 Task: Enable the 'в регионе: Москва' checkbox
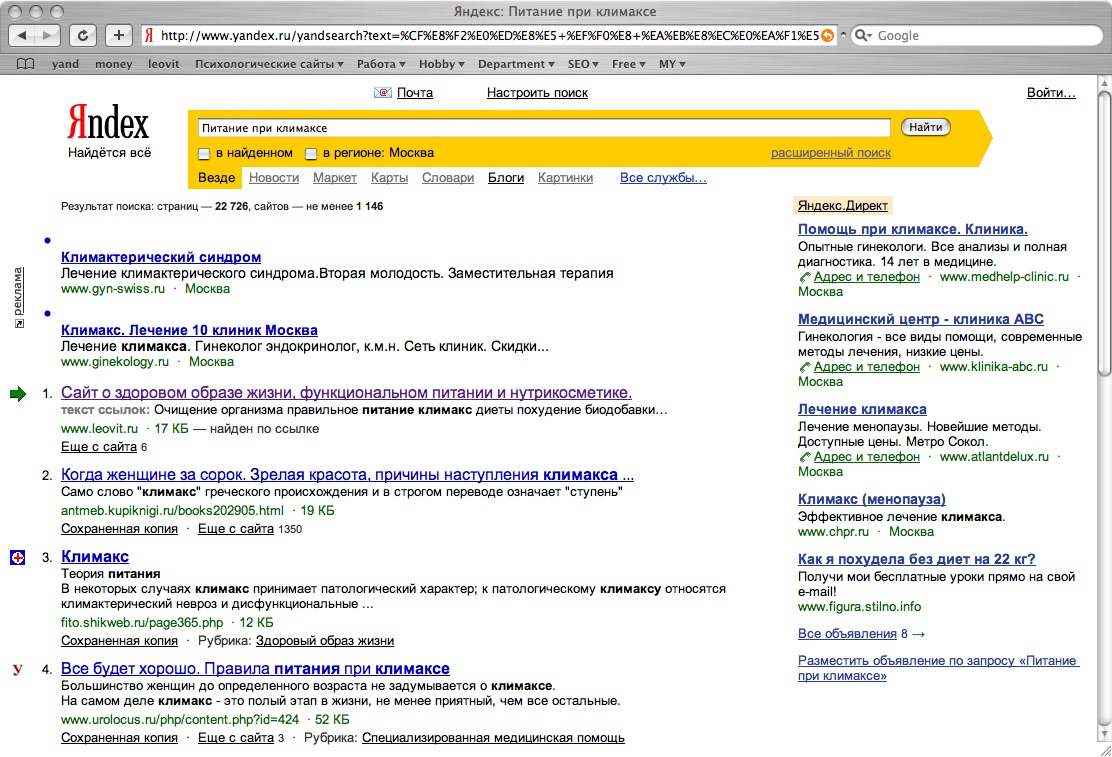tap(311, 153)
